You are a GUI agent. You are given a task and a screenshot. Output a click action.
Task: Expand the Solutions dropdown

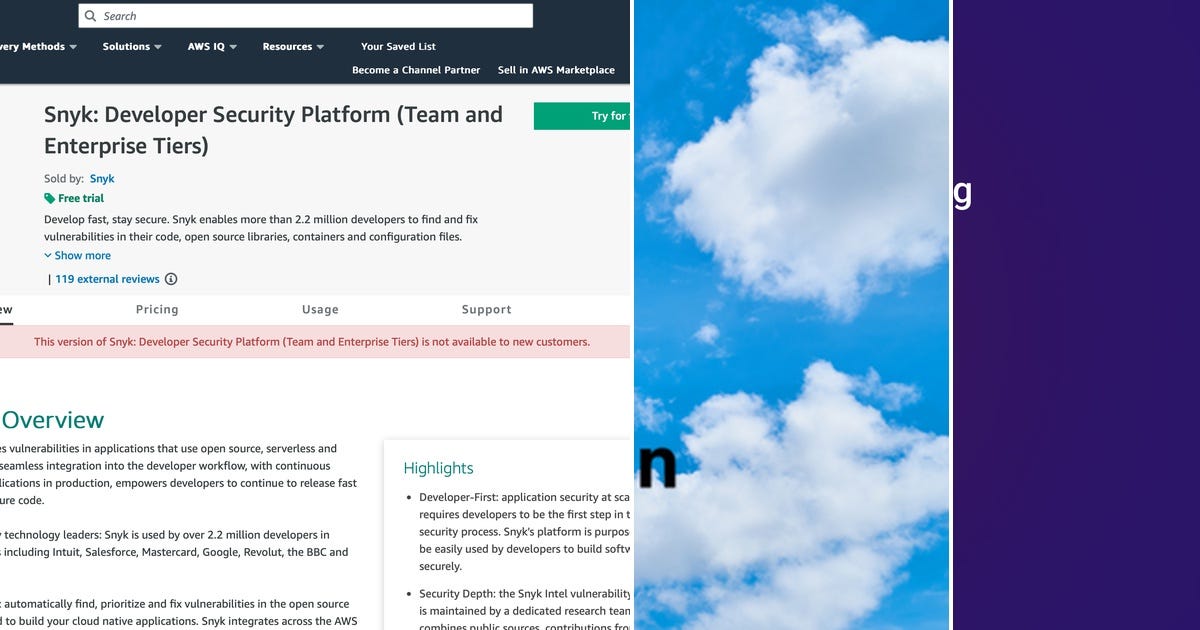coord(131,46)
